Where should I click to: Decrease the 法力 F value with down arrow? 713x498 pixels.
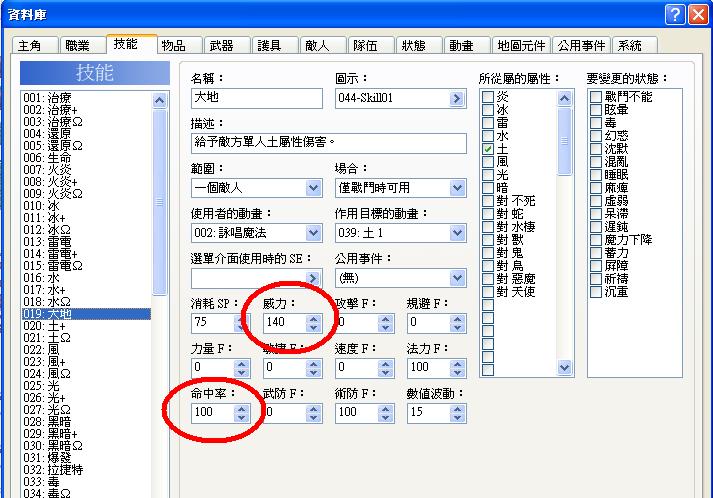pos(457,372)
